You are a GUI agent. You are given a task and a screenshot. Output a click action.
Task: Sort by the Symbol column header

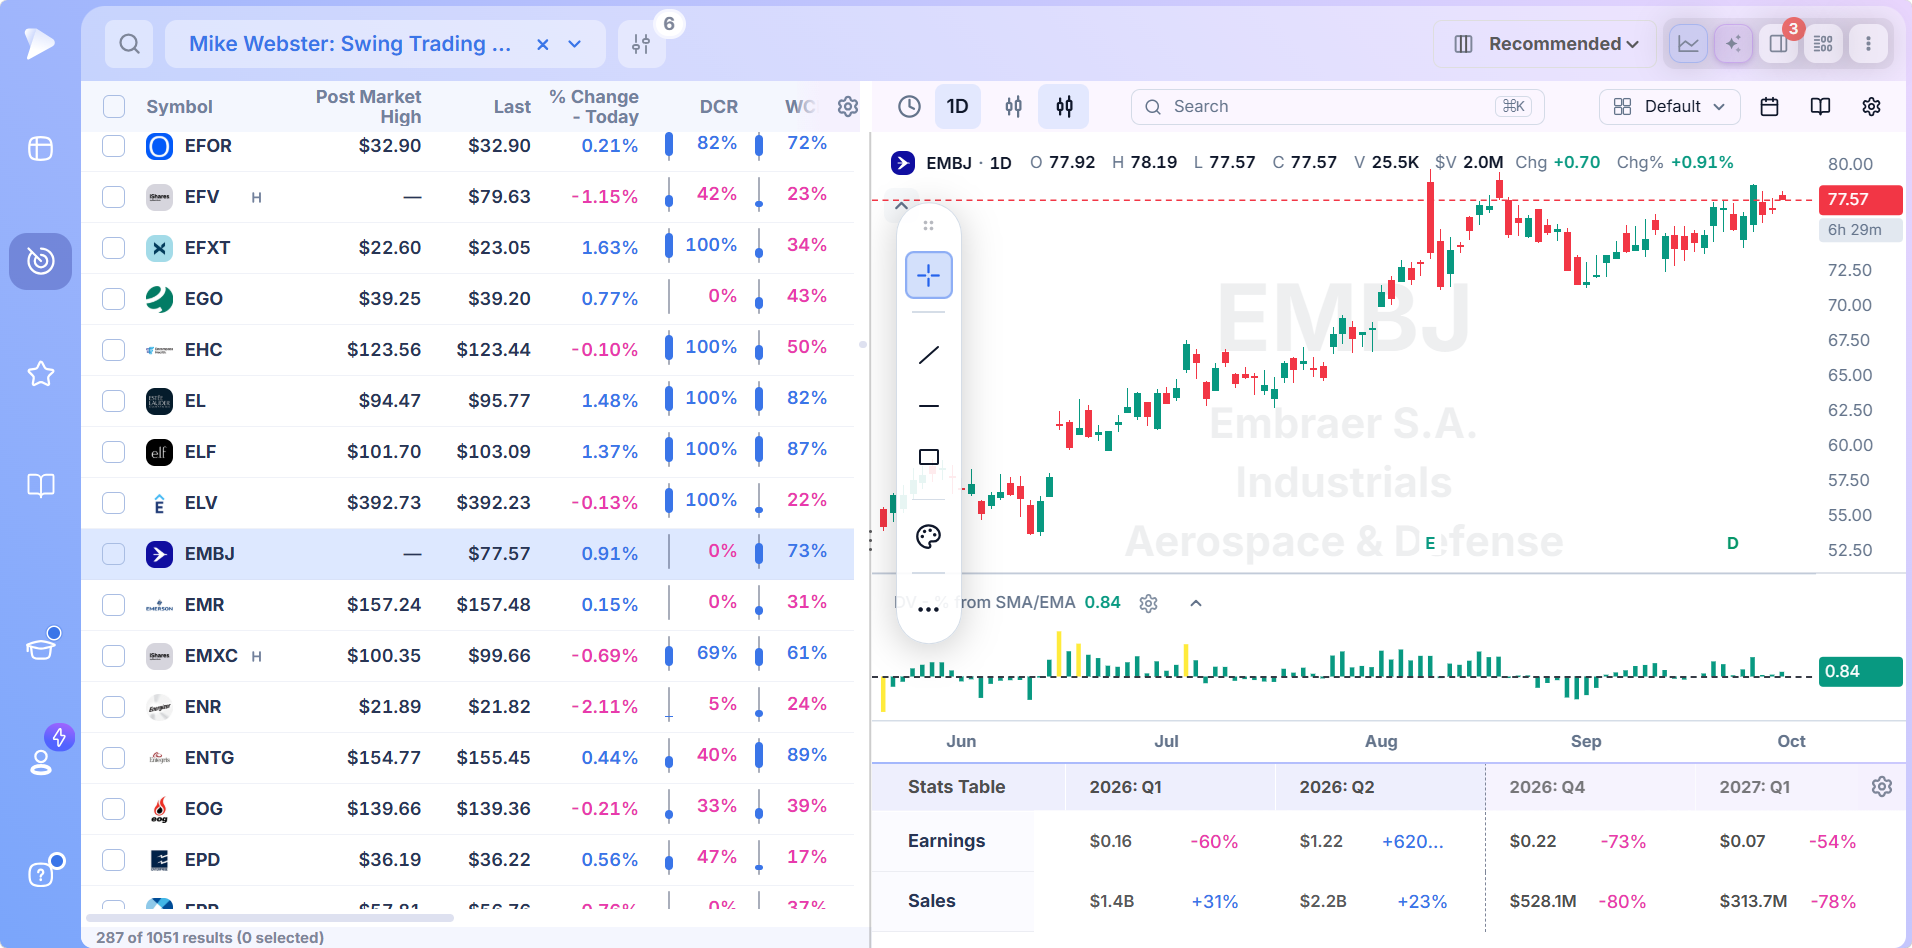pos(179,107)
